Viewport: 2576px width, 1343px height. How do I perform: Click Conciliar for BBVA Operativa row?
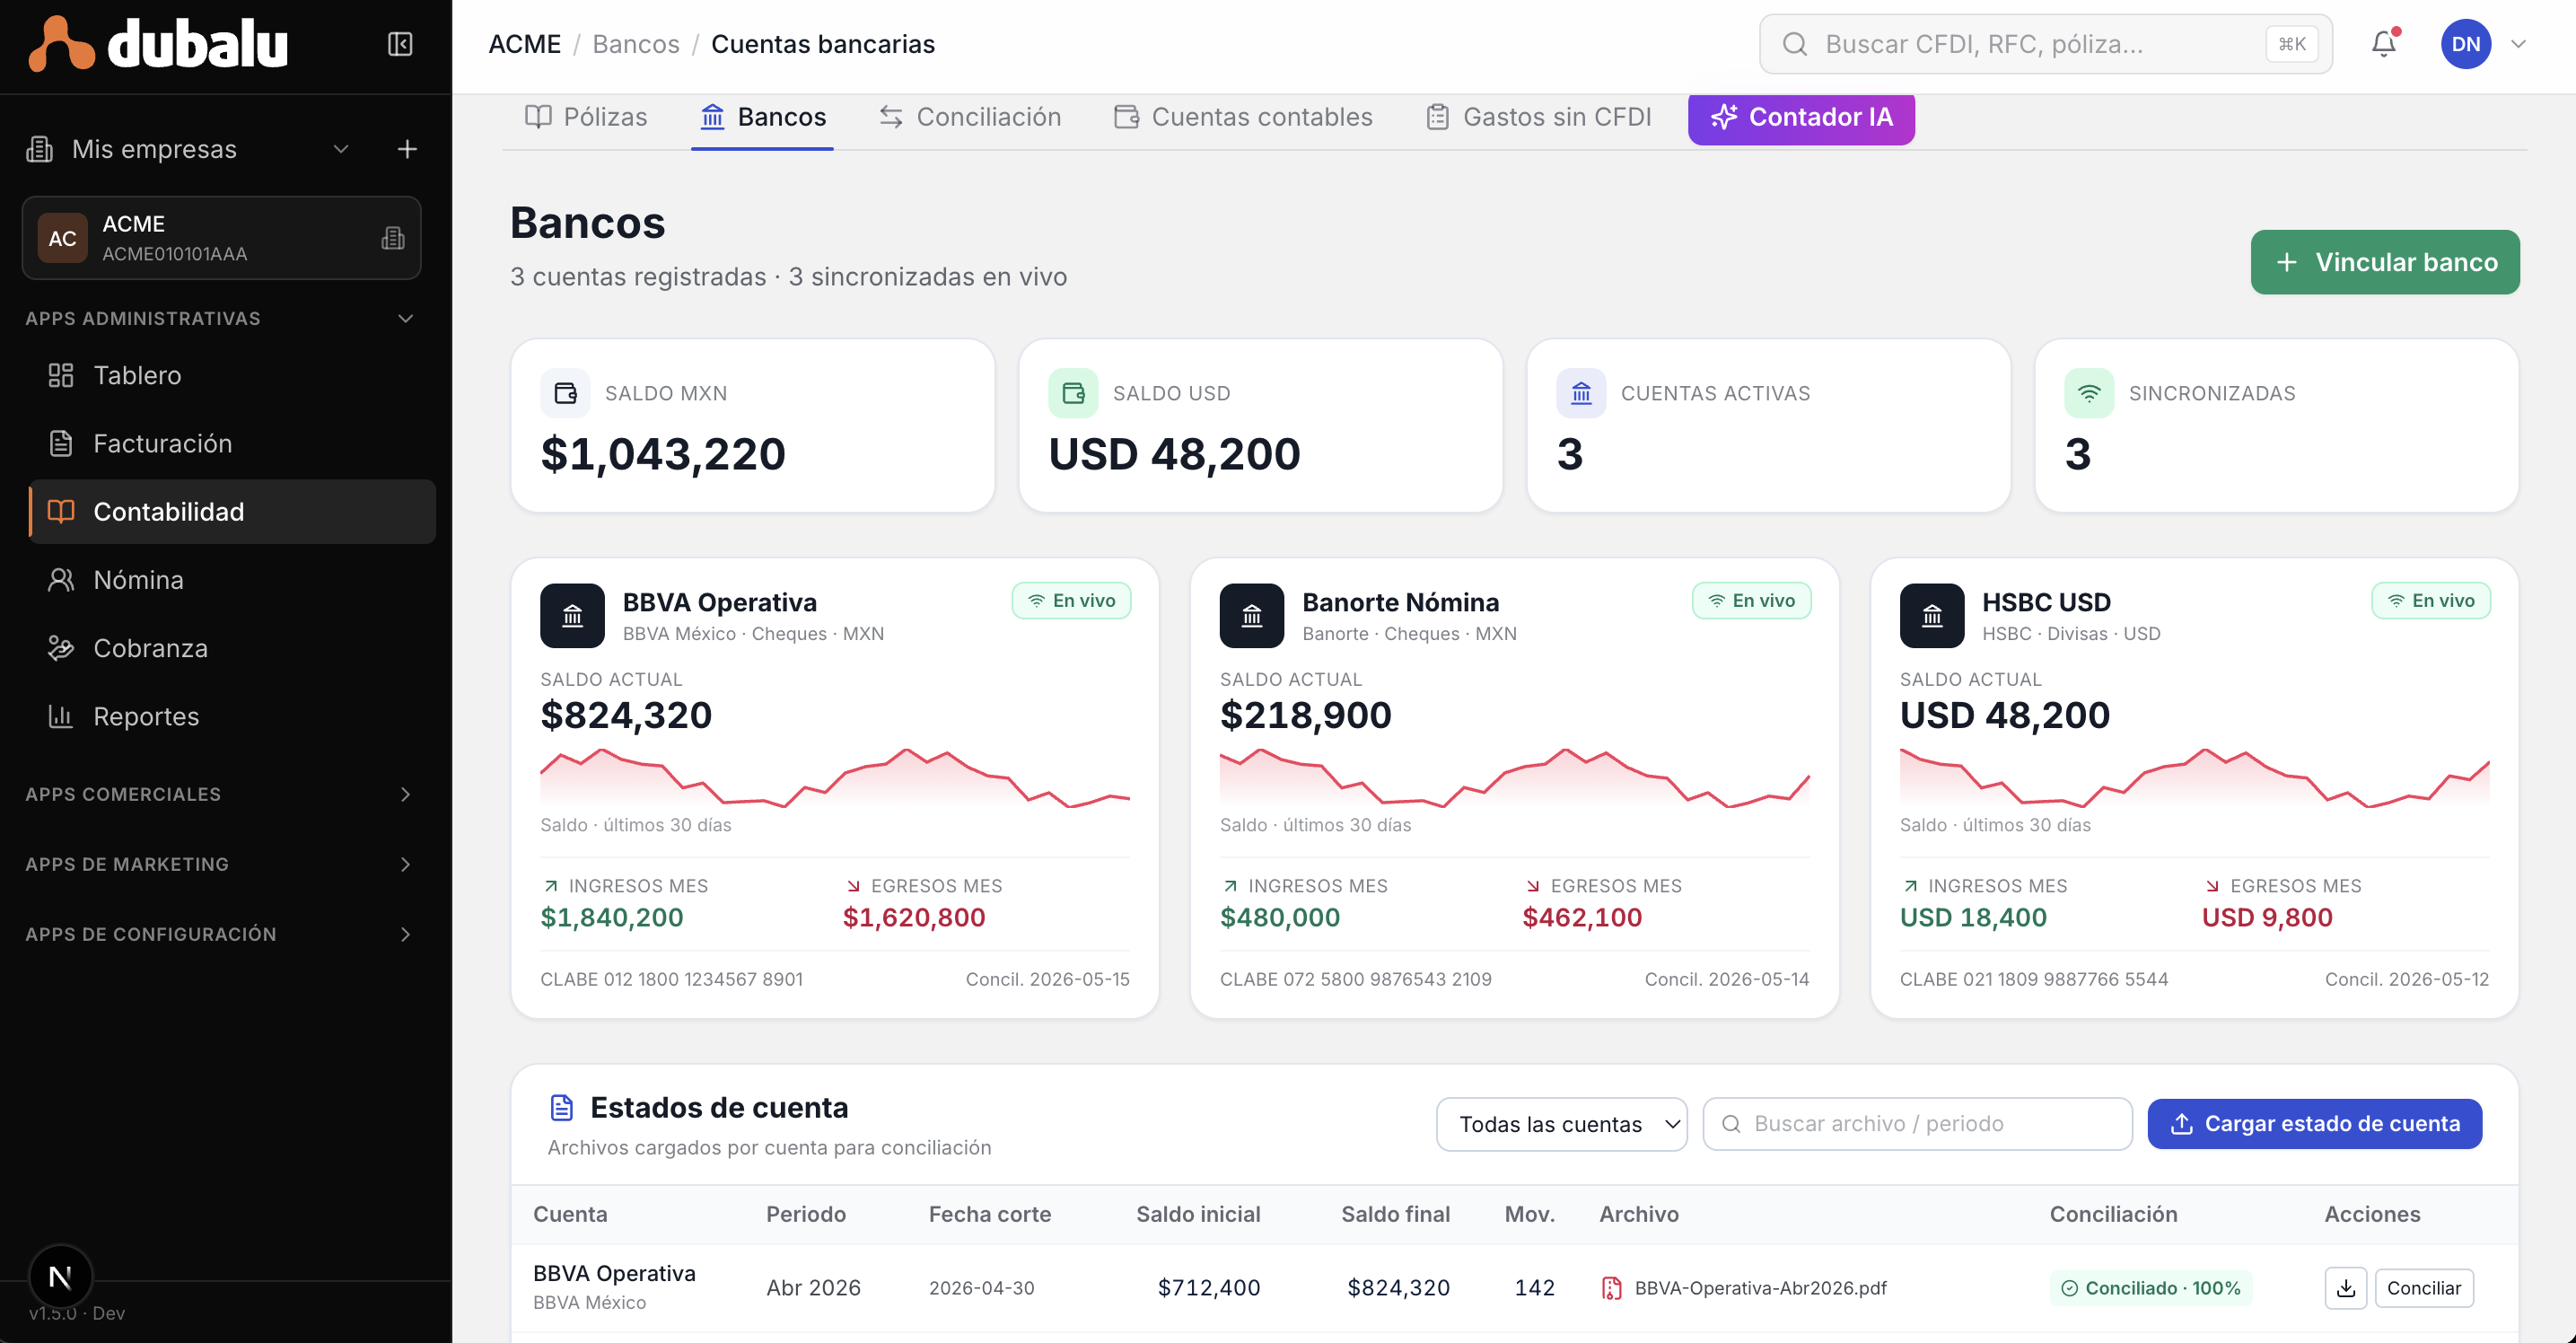point(2424,1288)
